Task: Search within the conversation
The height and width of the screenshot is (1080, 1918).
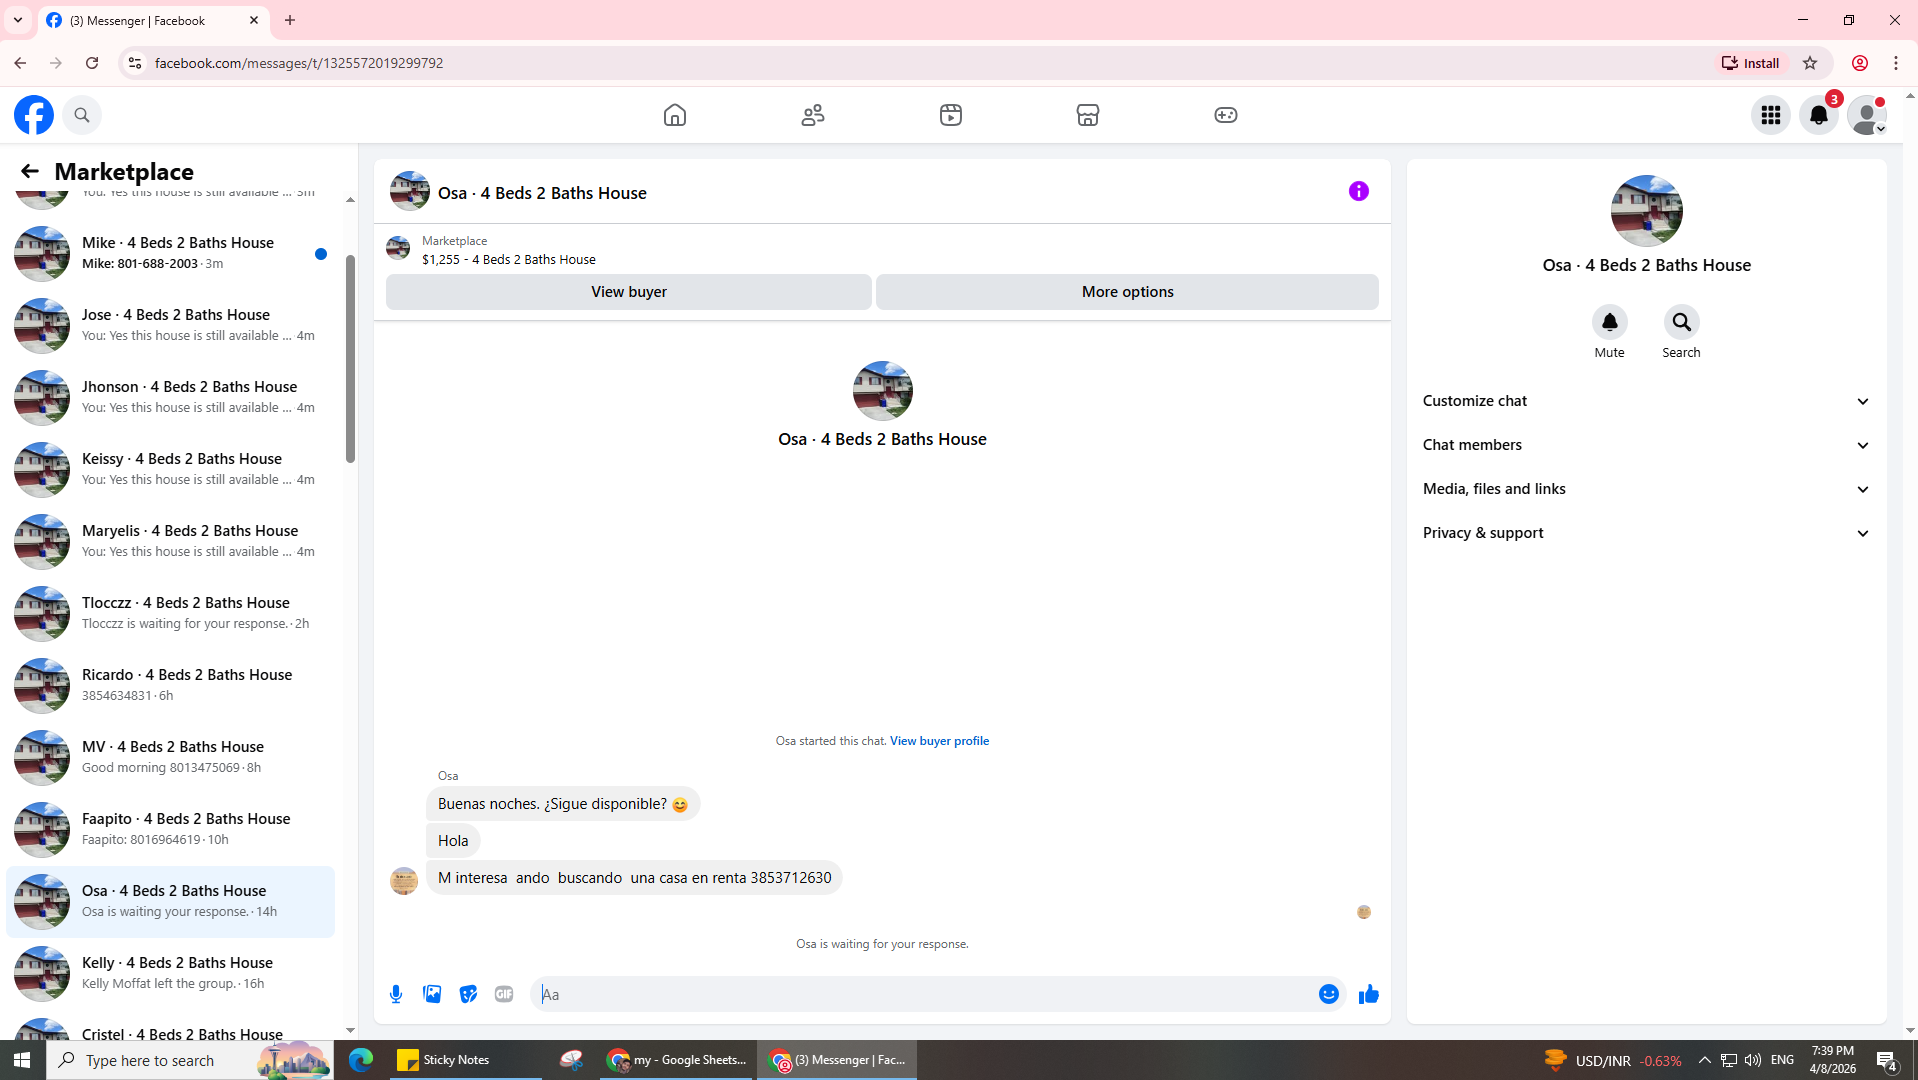Action: (1681, 322)
